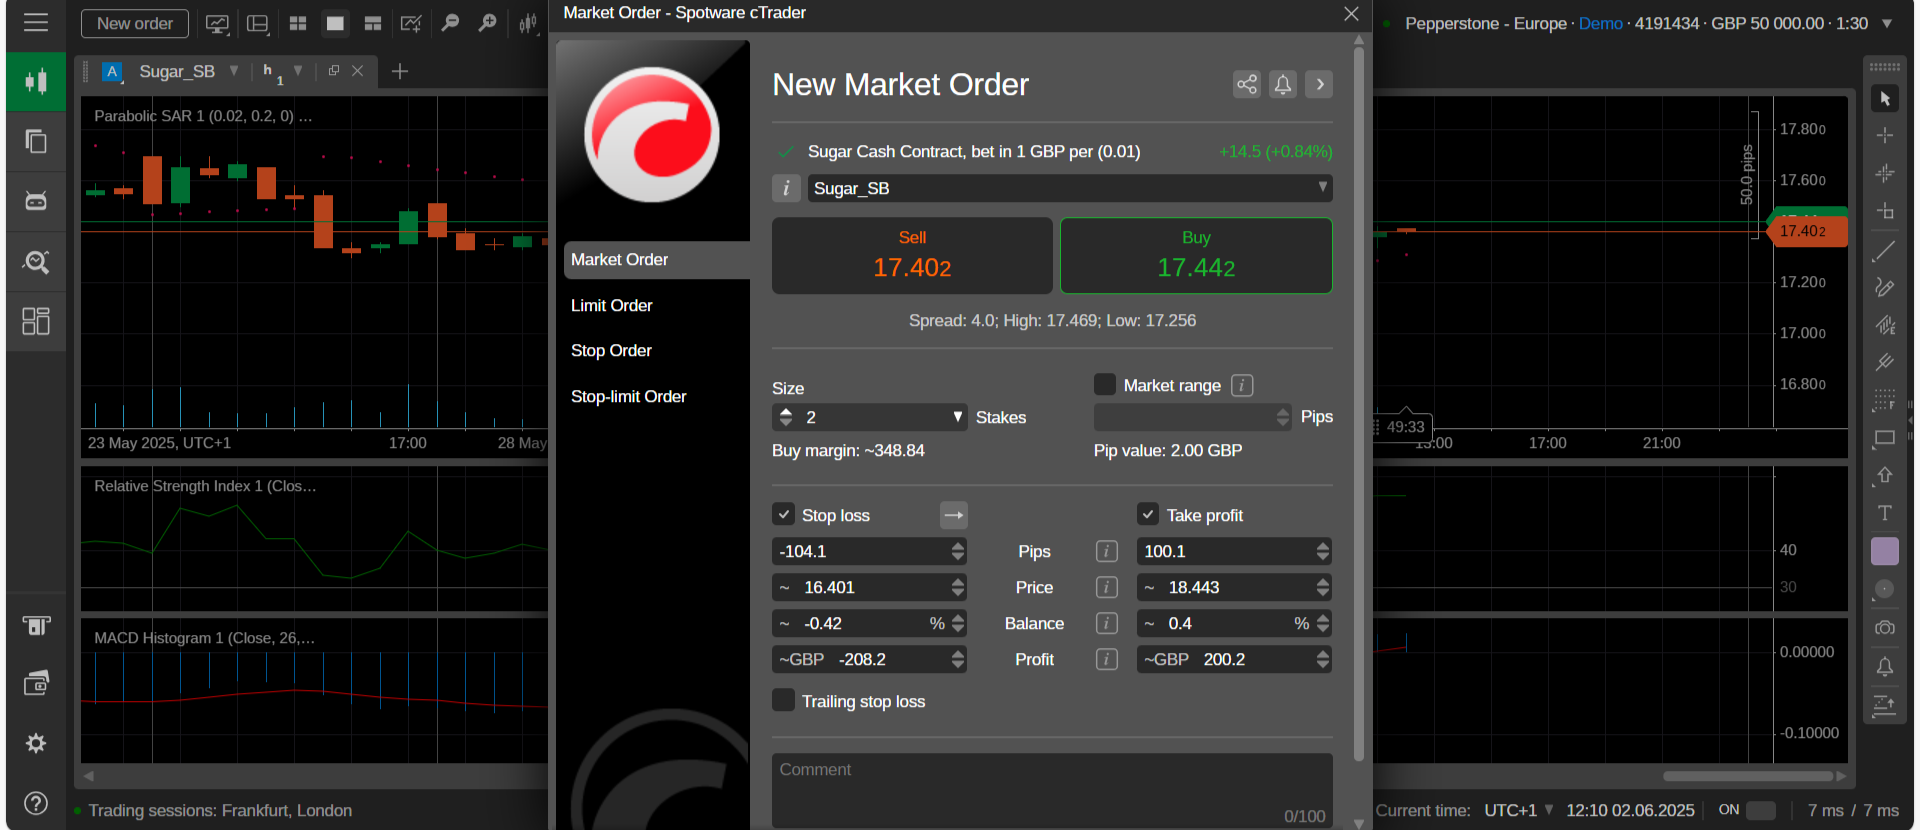
Task: Open the wallet icon in left sidebar
Action: click(36, 684)
